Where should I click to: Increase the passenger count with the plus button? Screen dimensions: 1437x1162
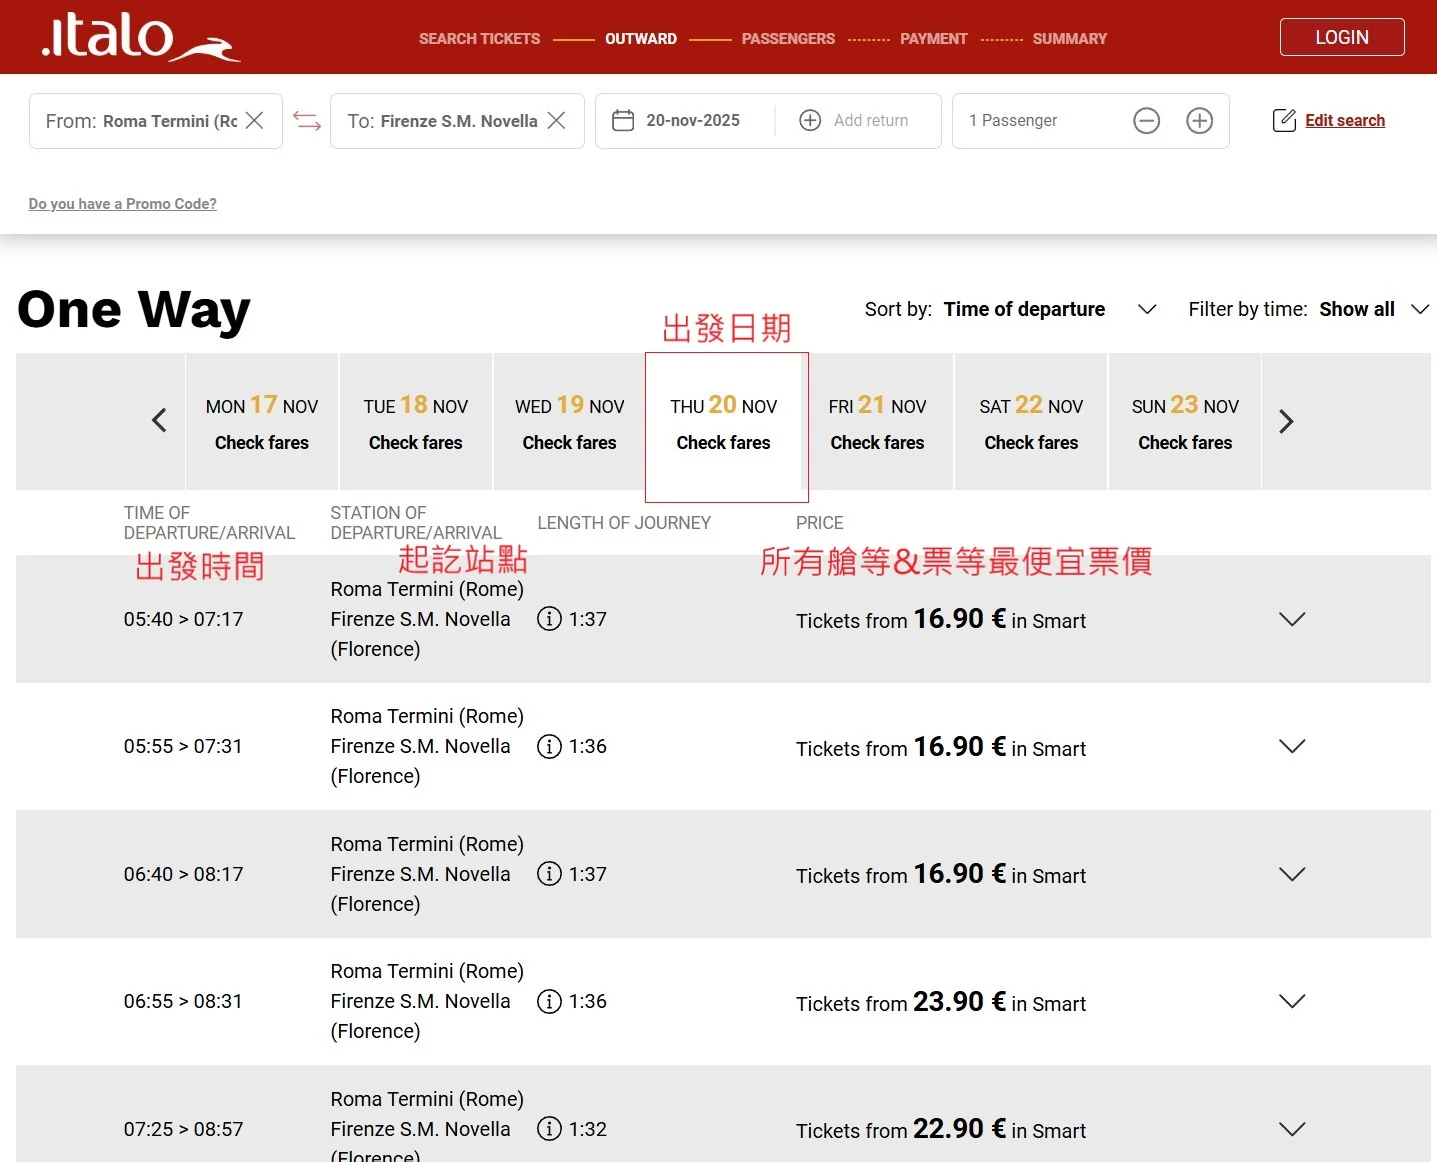click(x=1200, y=121)
